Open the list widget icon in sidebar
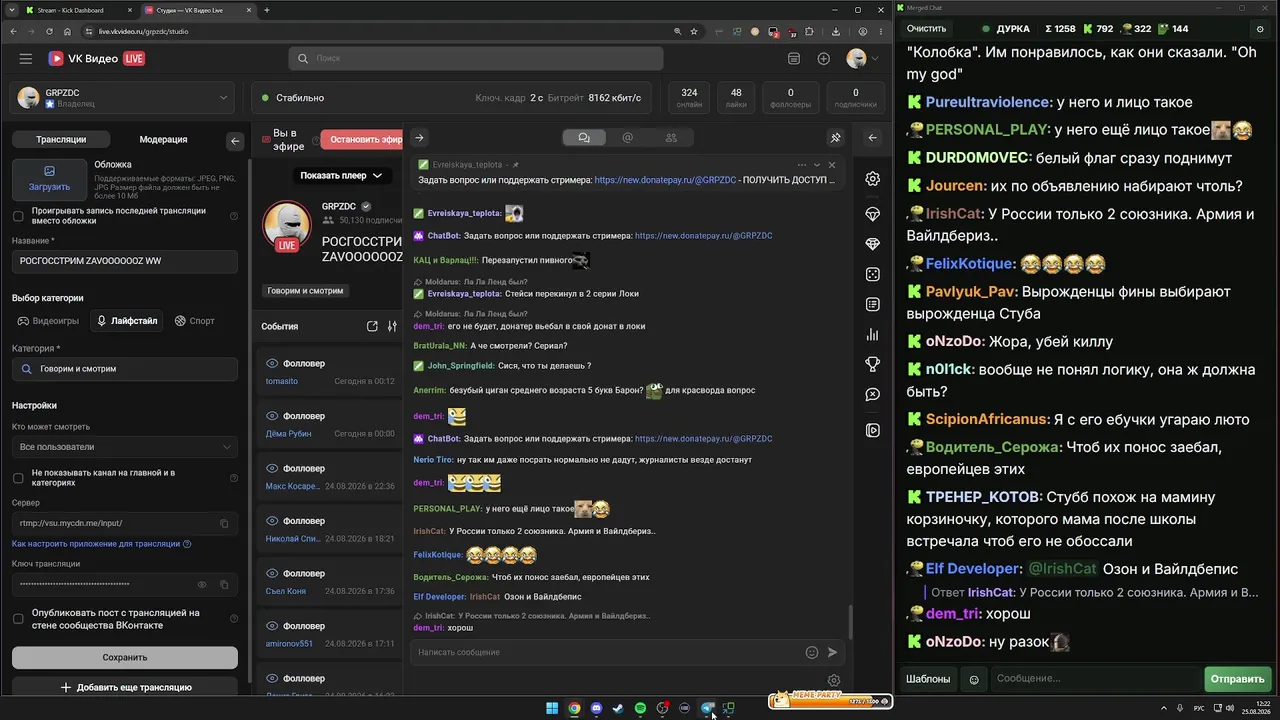The image size is (1280, 720). 873,304
